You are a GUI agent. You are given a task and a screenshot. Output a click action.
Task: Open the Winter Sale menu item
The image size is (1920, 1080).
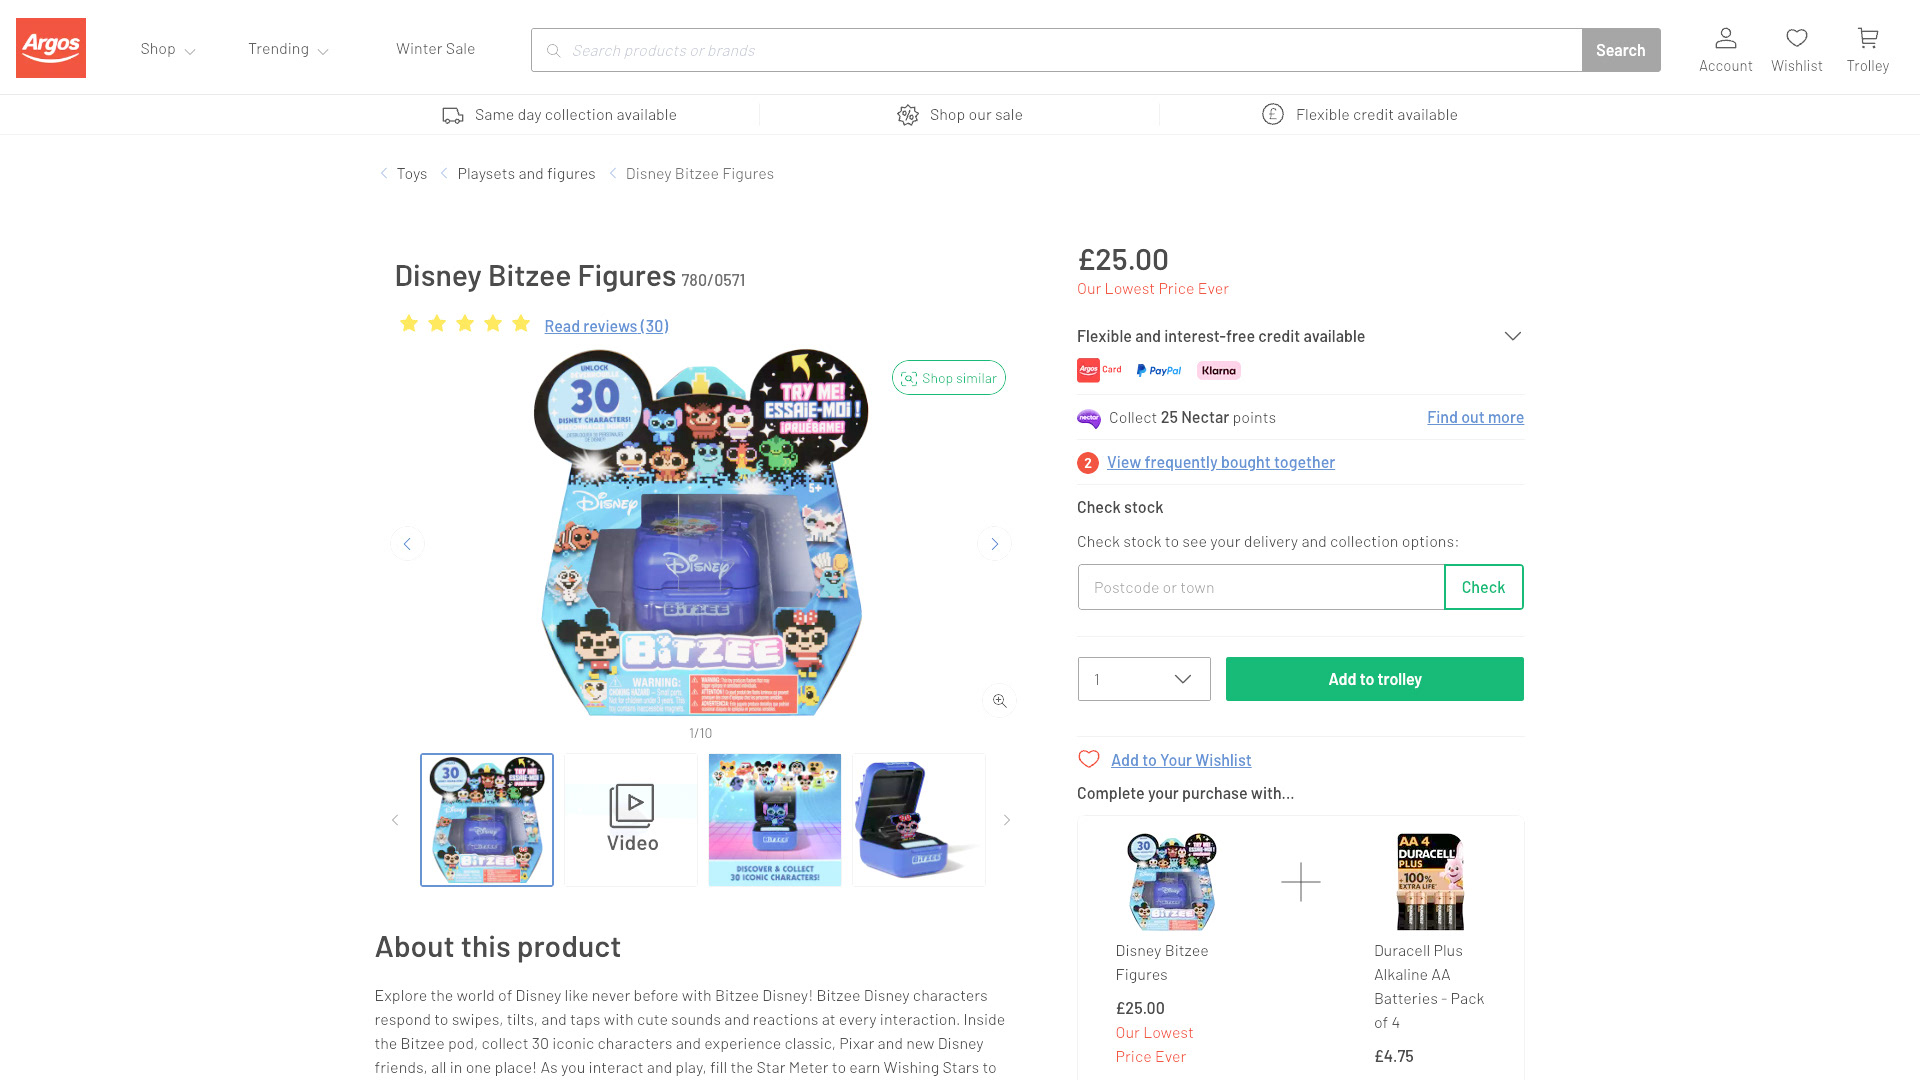(x=435, y=49)
